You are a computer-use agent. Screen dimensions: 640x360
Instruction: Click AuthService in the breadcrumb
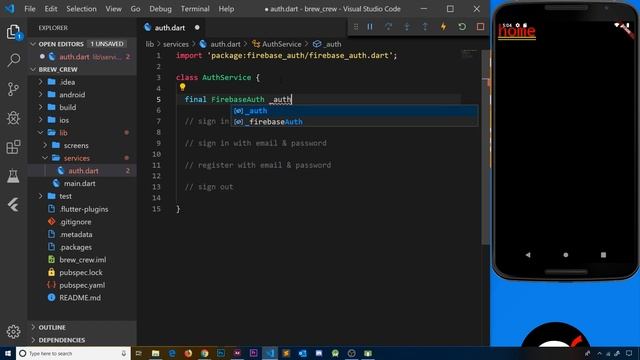point(281,44)
